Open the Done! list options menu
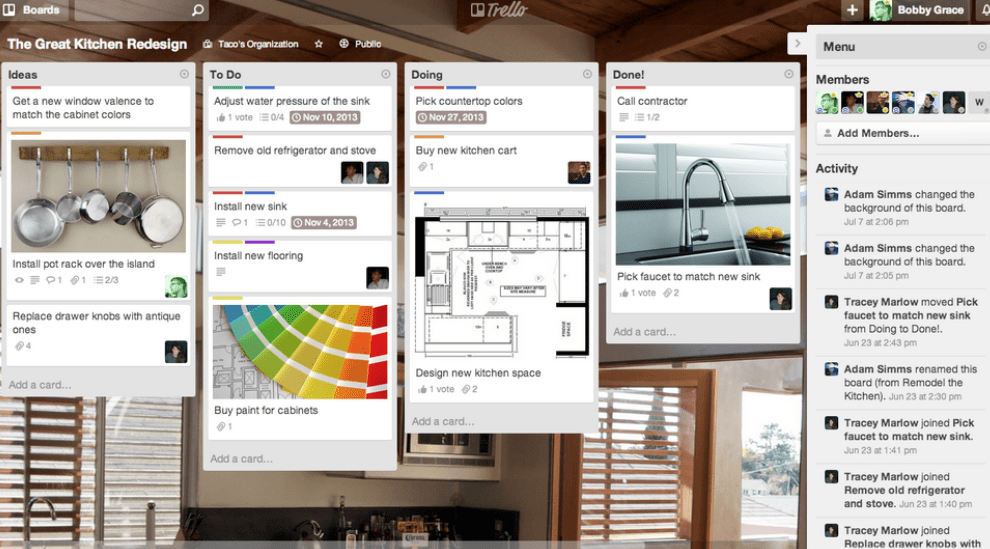The width and height of the screenshot is (990, 549). (x=789, y=74)
